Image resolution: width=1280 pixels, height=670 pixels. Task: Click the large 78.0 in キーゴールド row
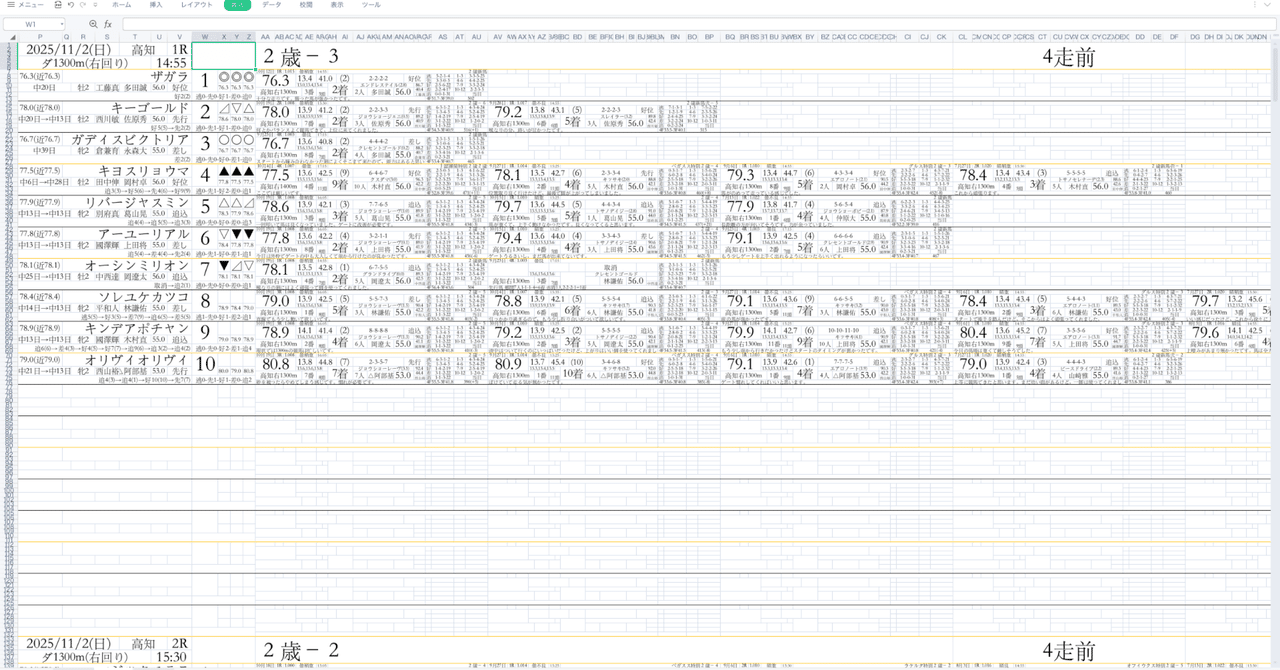click(x=276, y=112)
